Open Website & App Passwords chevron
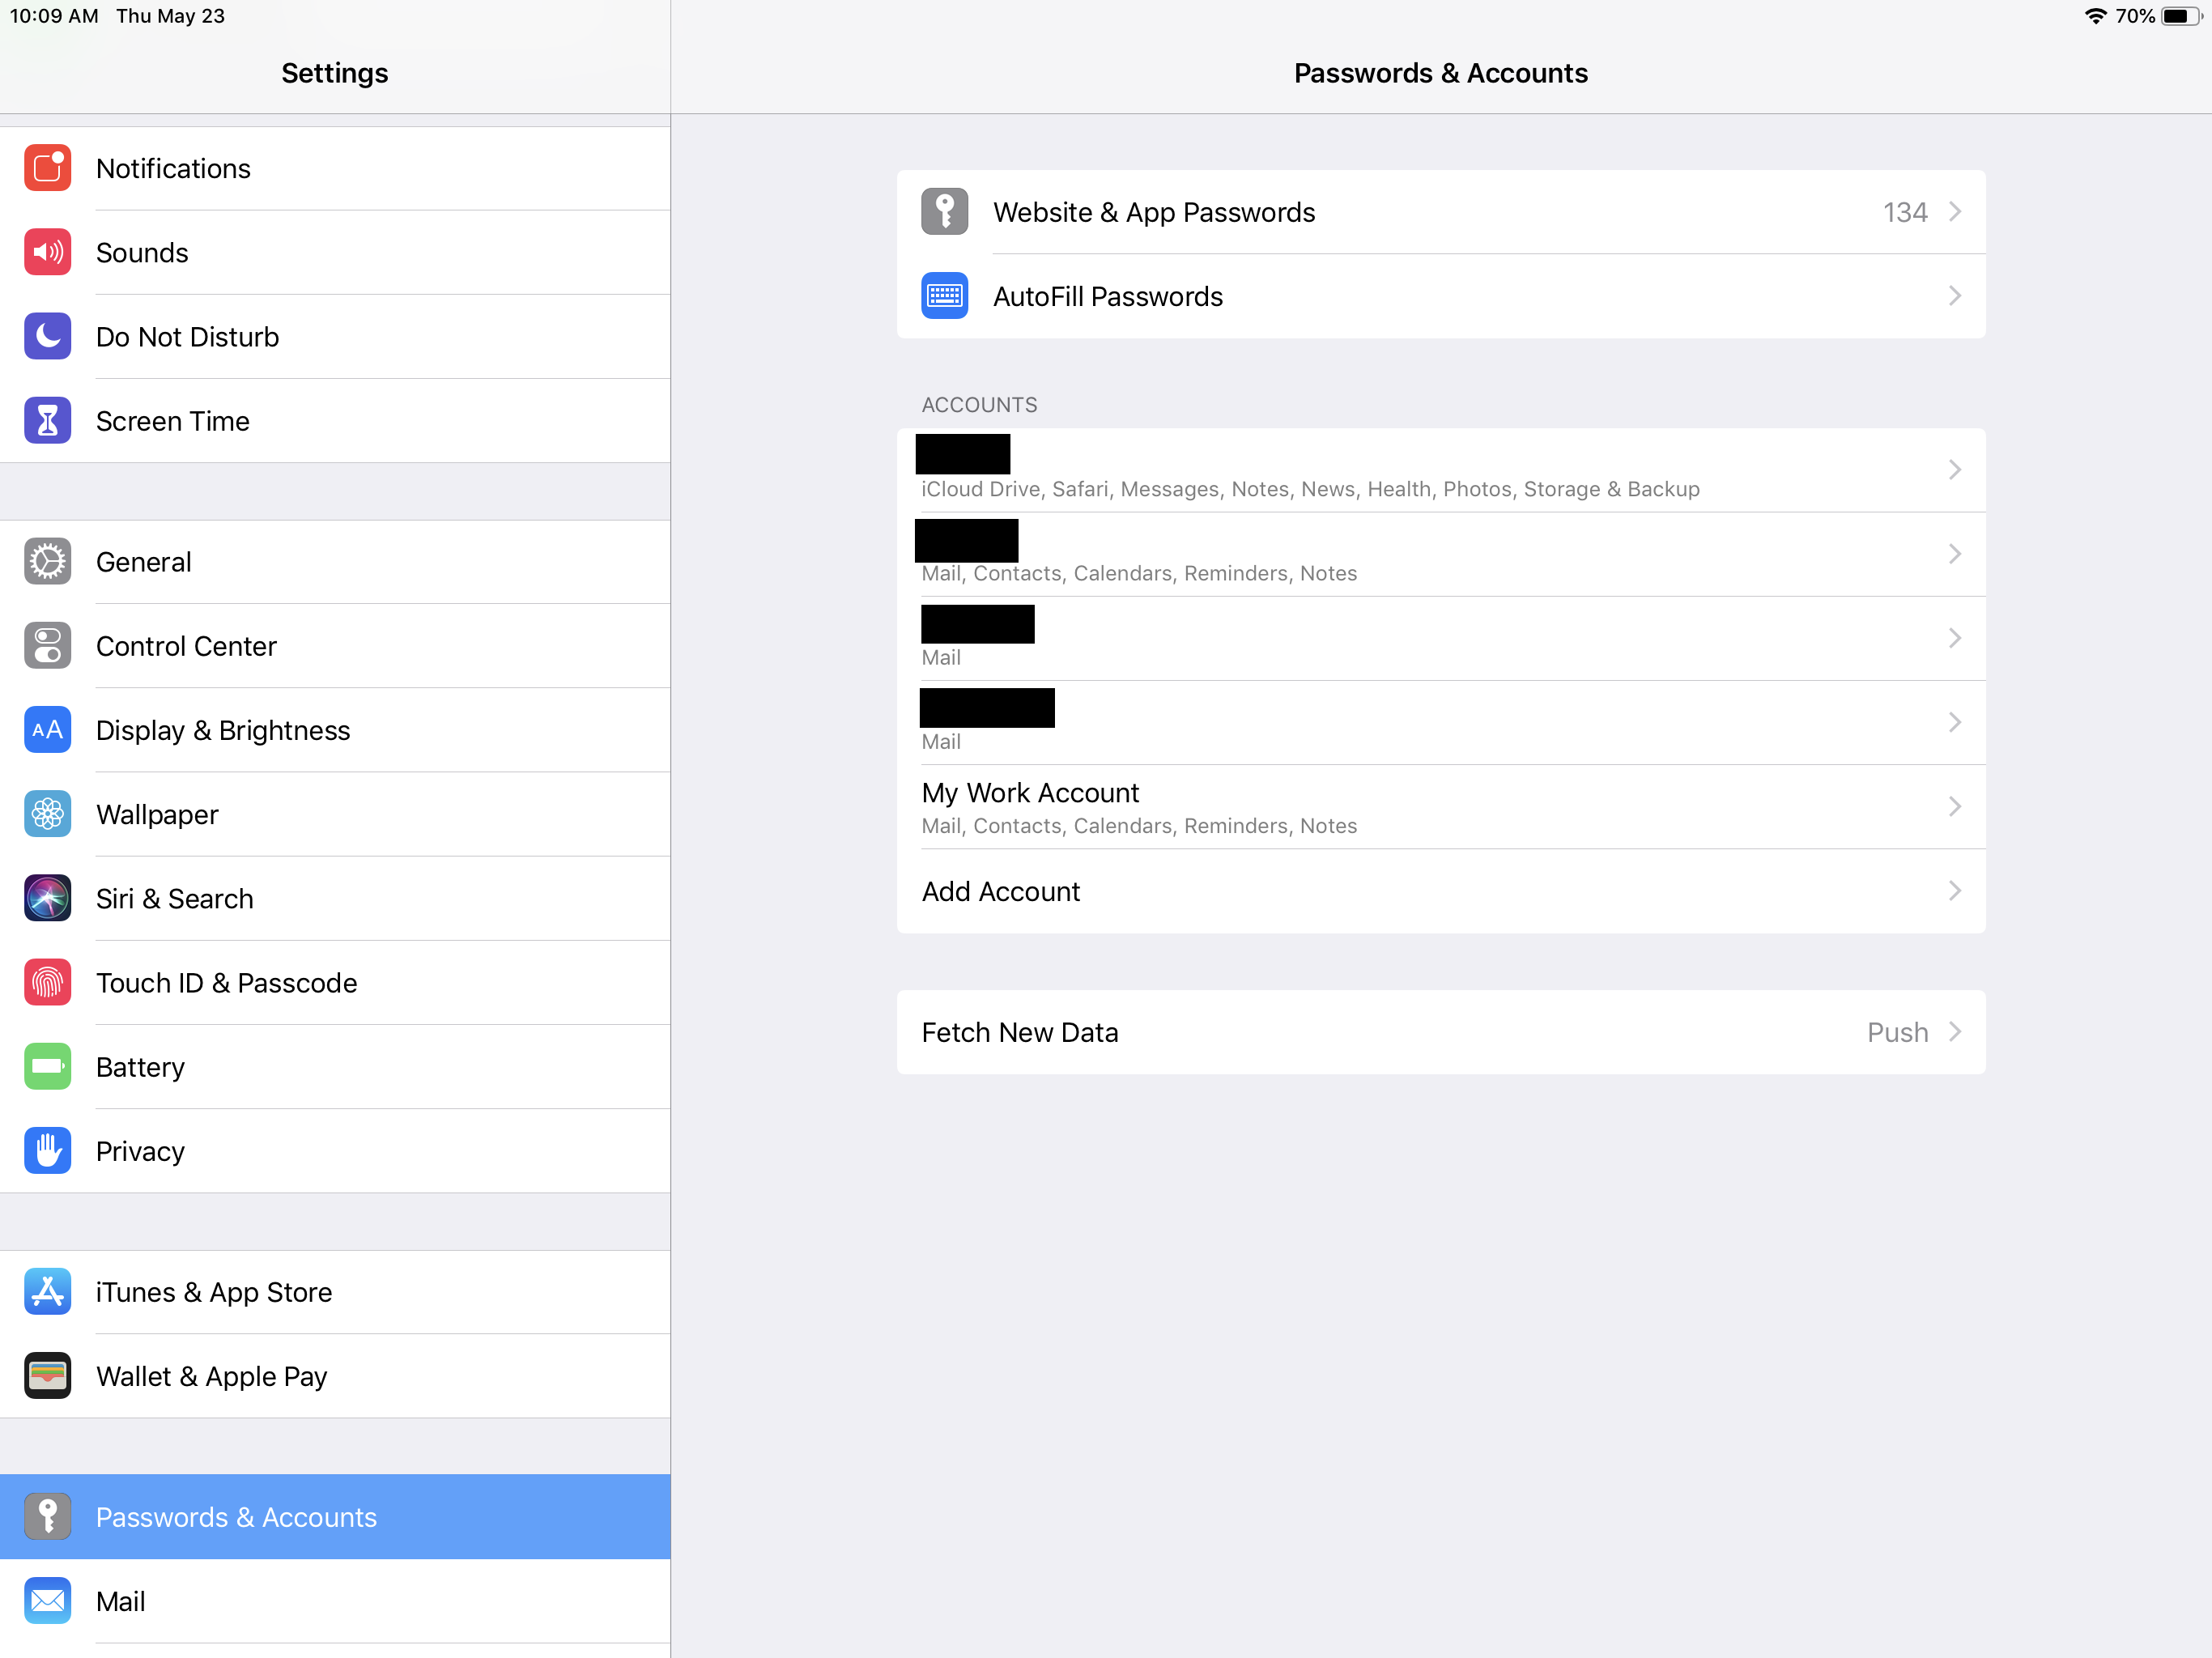Viewport: 2212px width, 1658px height. pos(1953,212)
